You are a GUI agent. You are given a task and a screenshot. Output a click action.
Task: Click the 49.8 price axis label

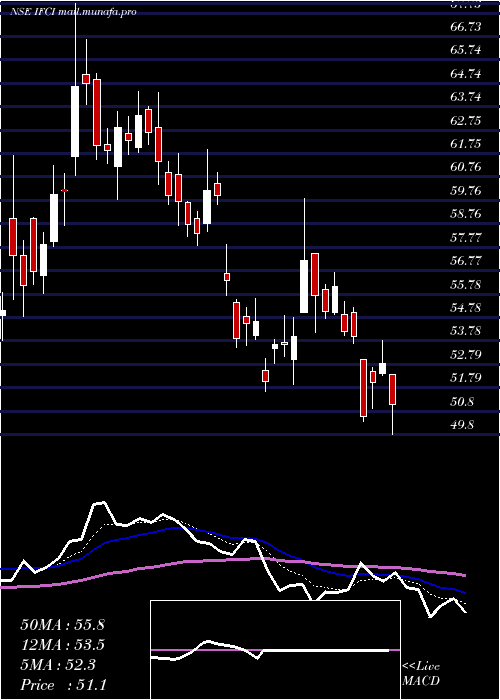click(462, 425)
